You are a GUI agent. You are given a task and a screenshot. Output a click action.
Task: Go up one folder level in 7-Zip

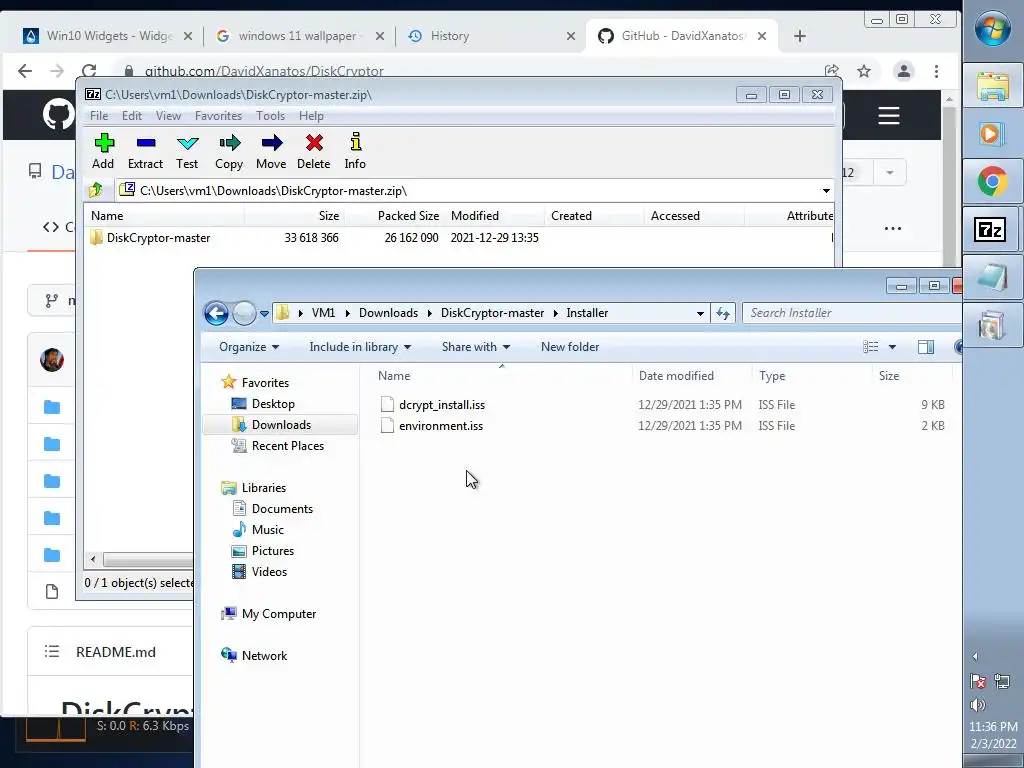click(x=96, y=190)
